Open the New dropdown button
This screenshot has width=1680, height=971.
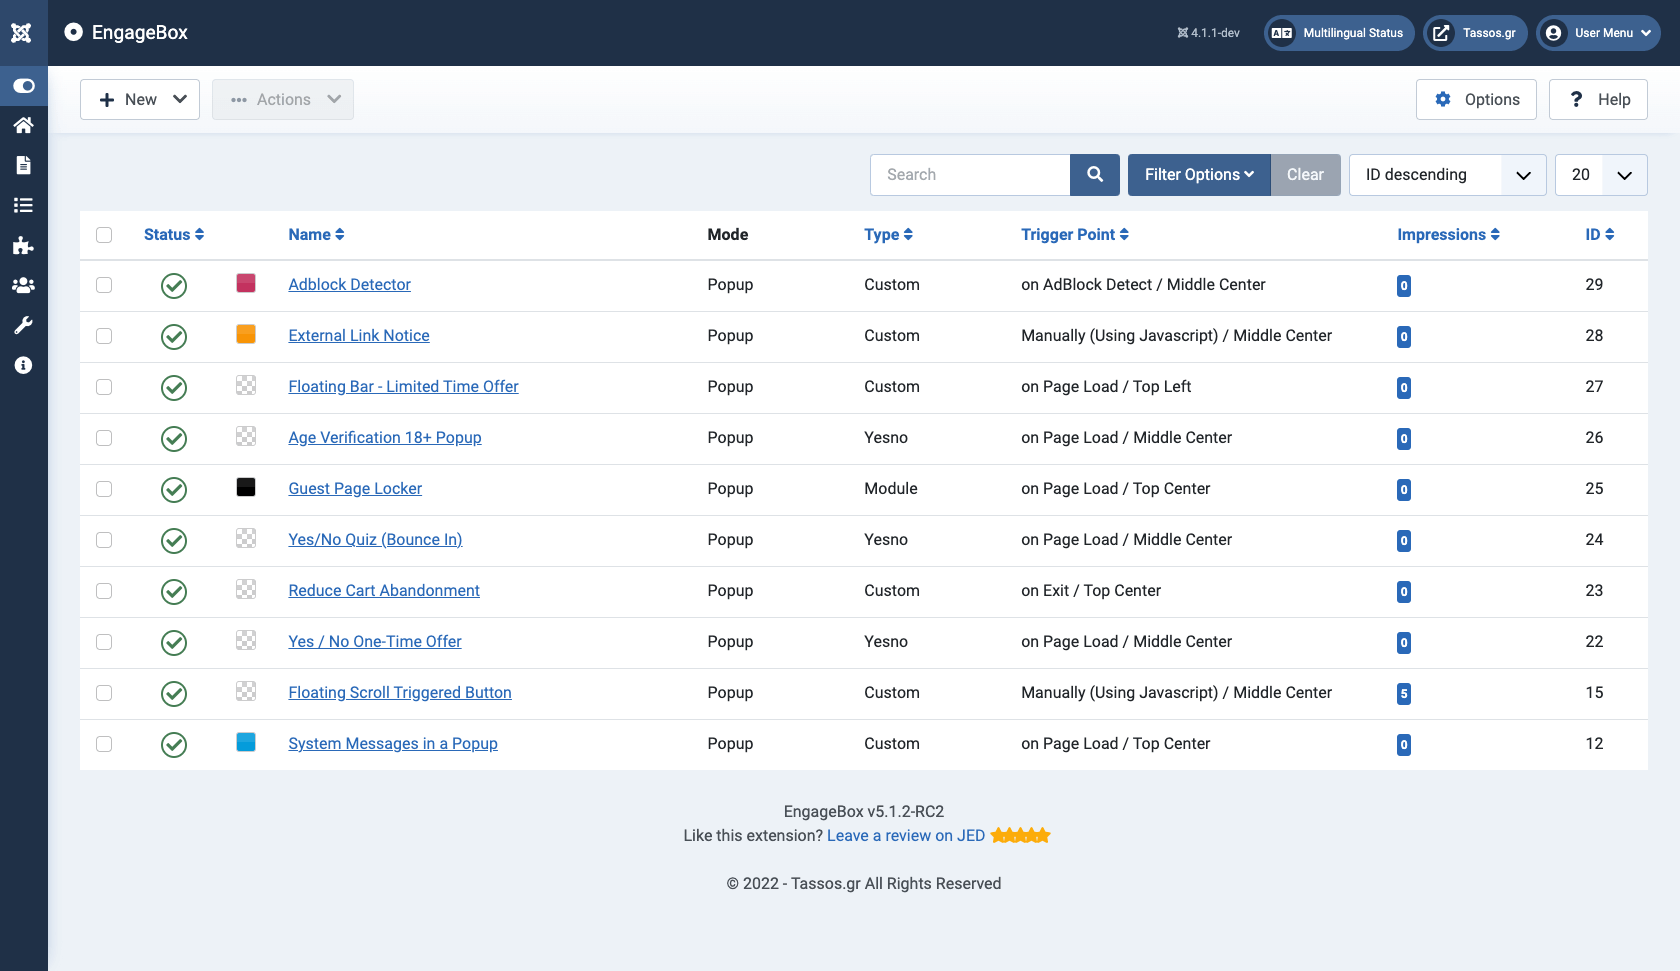140,100
